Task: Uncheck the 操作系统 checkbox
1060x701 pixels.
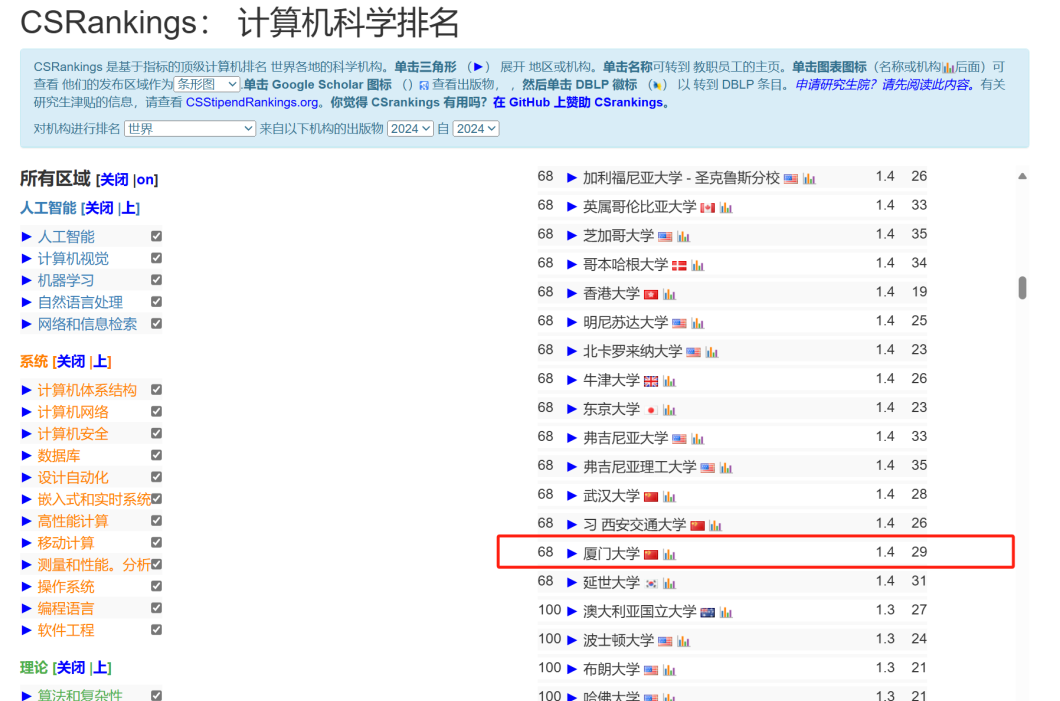Action: pyautogui.click(x=156, y=586)
